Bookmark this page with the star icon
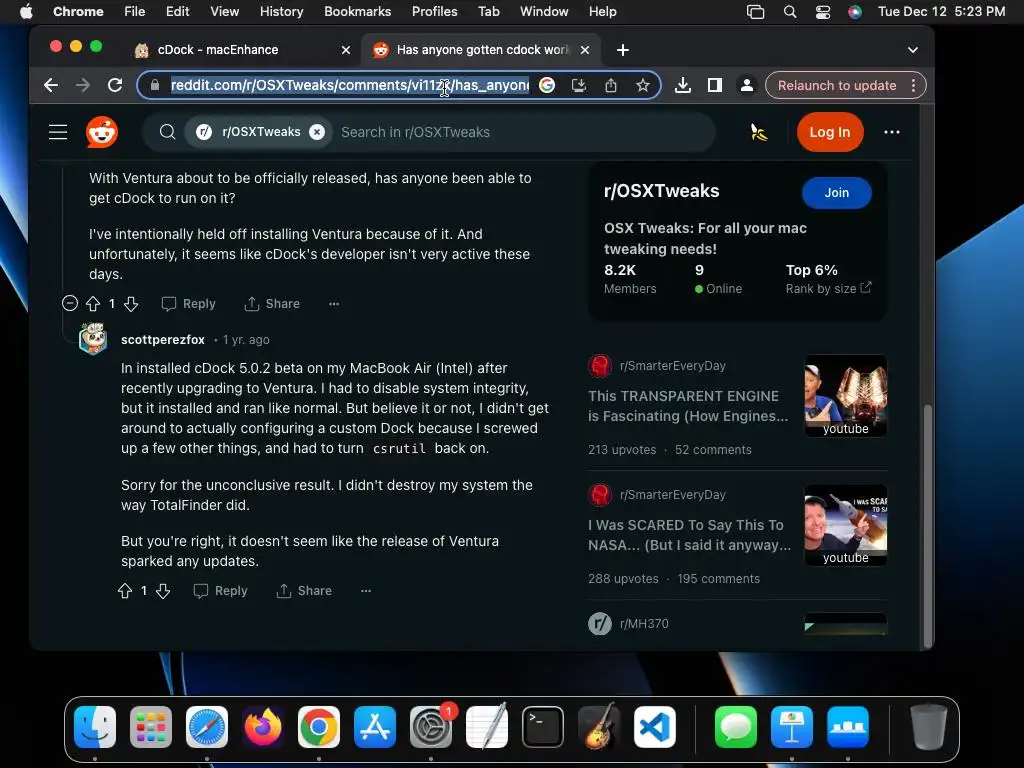Viewport: 1024px width, 768px height. (x=643, y=85)
